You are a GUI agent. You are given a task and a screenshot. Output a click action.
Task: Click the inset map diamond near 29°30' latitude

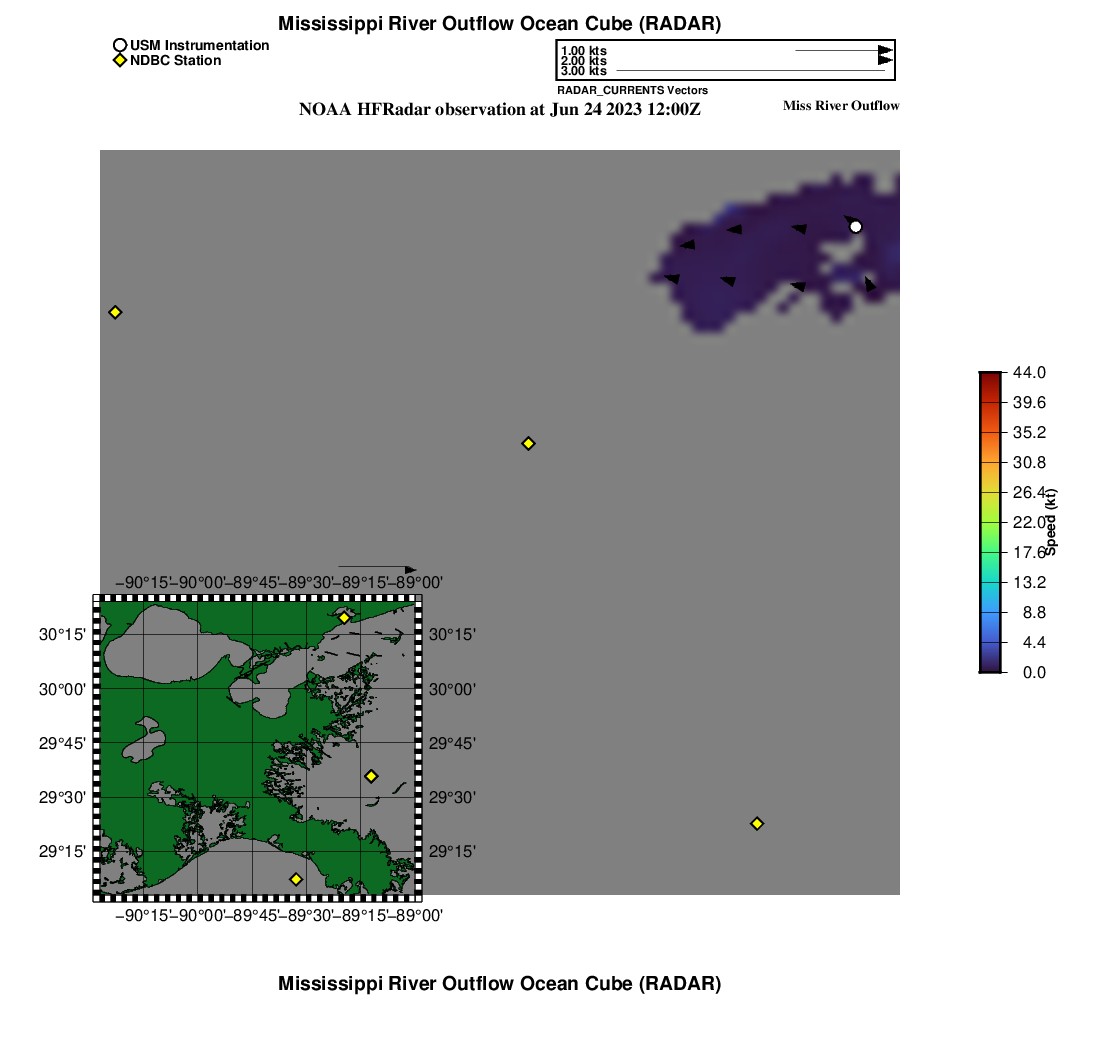click(371, 776)
